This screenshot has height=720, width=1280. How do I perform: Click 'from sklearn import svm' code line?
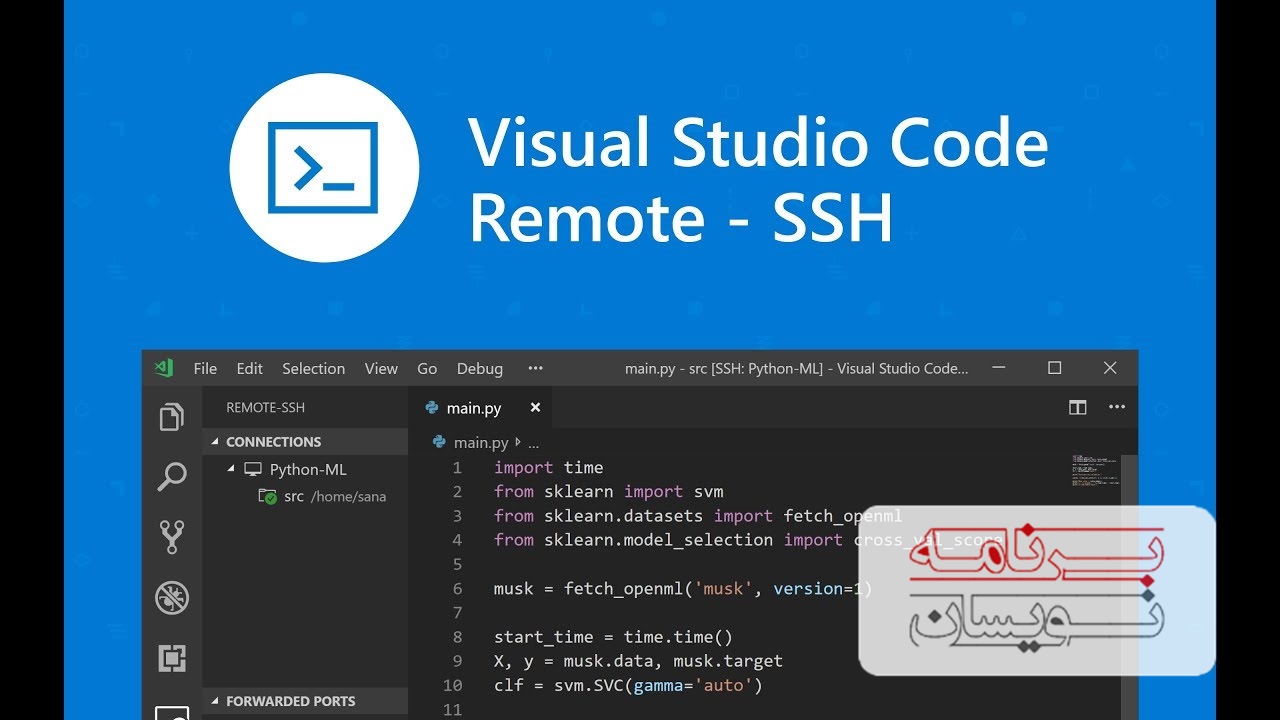point(608,491)
